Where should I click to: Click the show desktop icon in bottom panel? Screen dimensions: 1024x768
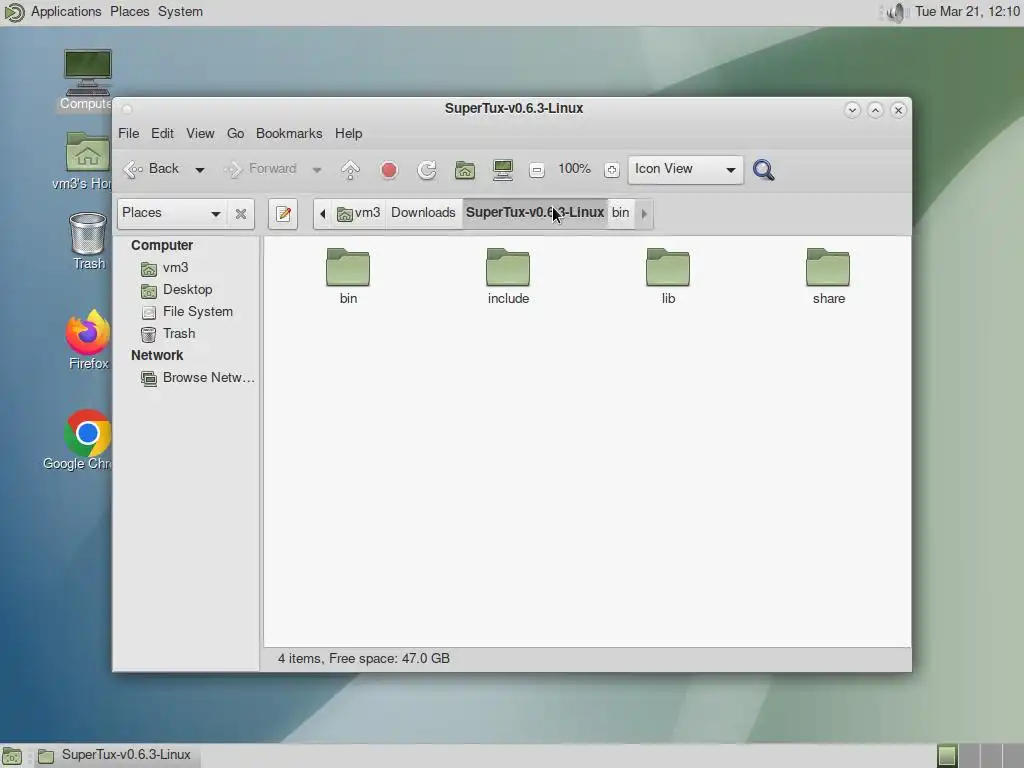coord(12,756)
